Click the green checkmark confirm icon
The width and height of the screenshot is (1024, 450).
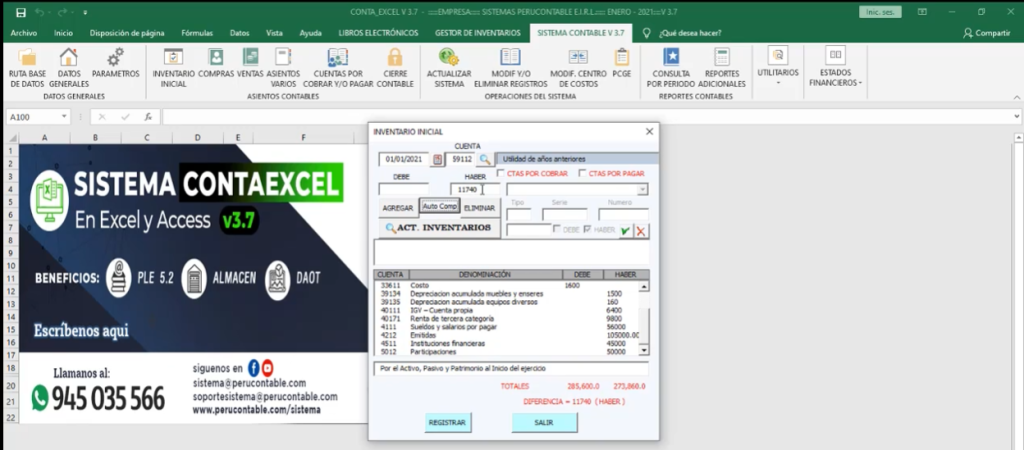[x=626, y=231]
